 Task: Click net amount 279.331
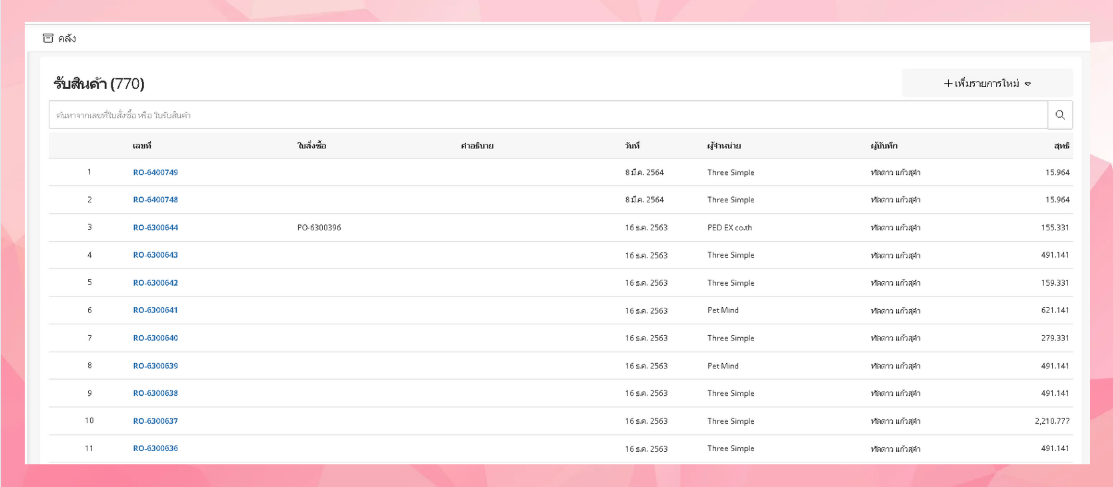1056,338
